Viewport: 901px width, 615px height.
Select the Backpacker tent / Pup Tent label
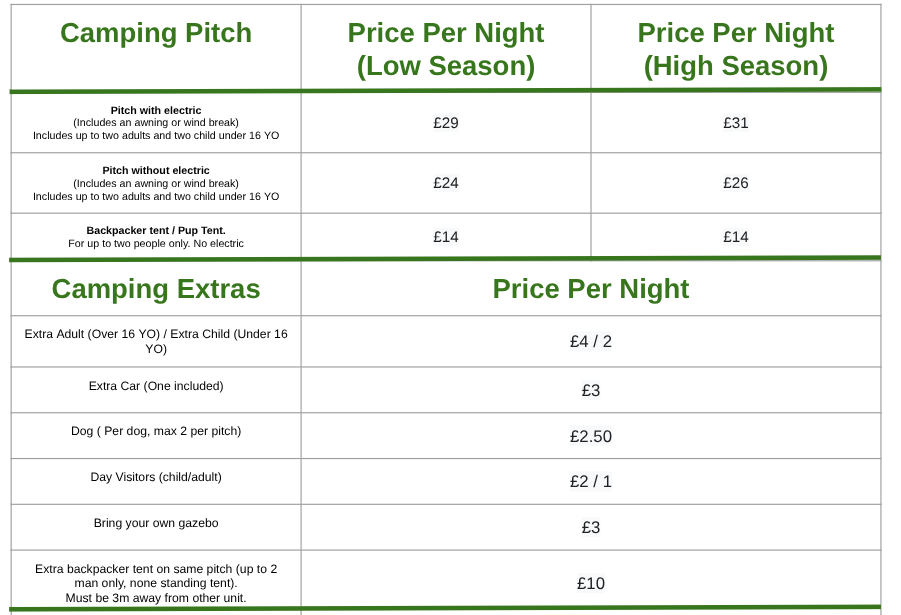coord(156,230)
